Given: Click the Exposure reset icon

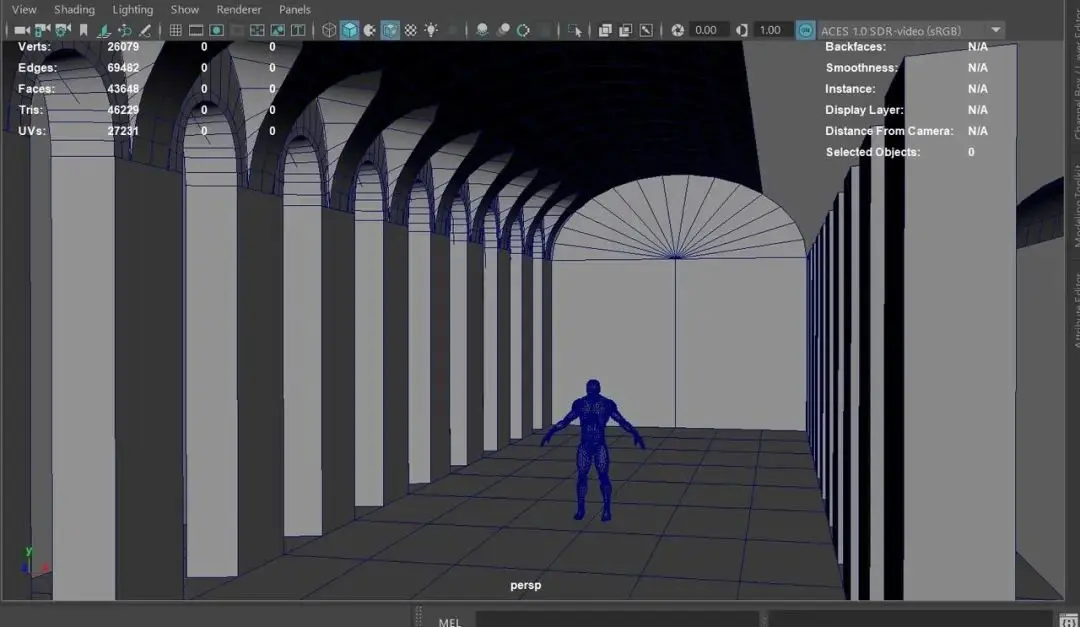Looking at the screenshot, I should point(678,30).
